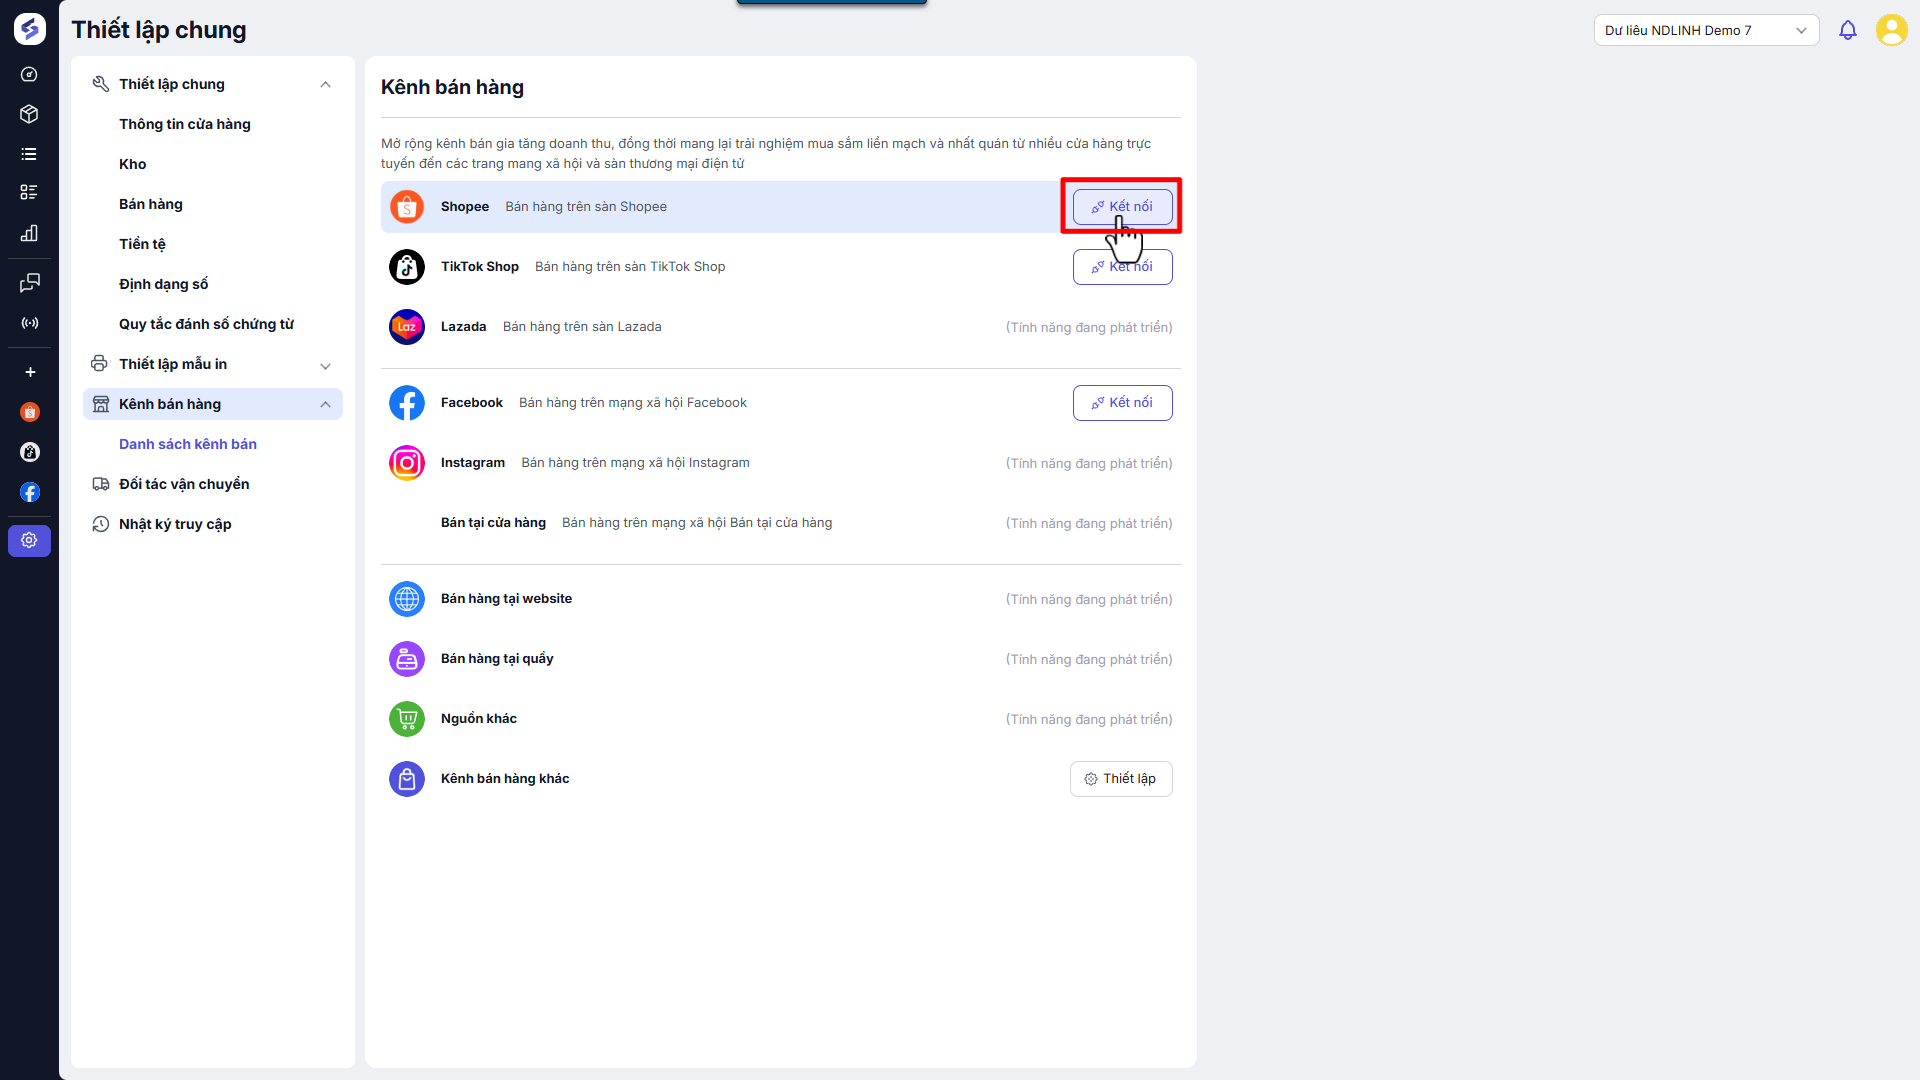Click the Facebook icon in left sidebar
Screen dimensions: 1920x1080
pyautogui.click(x=30, y=492)
